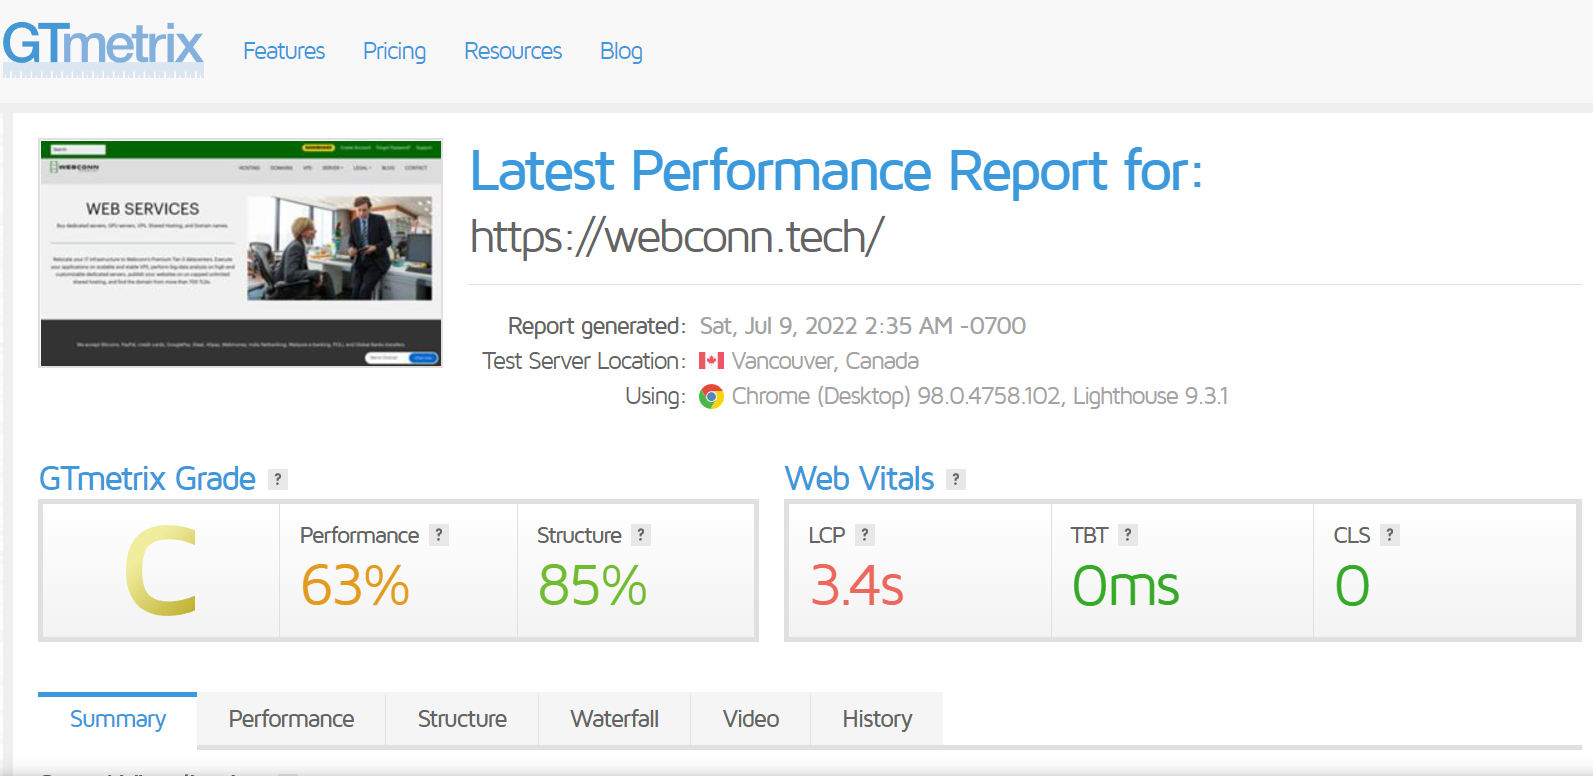Click the Performance question mark icon
Viewport: 1593px width, 776px height.
439,535
